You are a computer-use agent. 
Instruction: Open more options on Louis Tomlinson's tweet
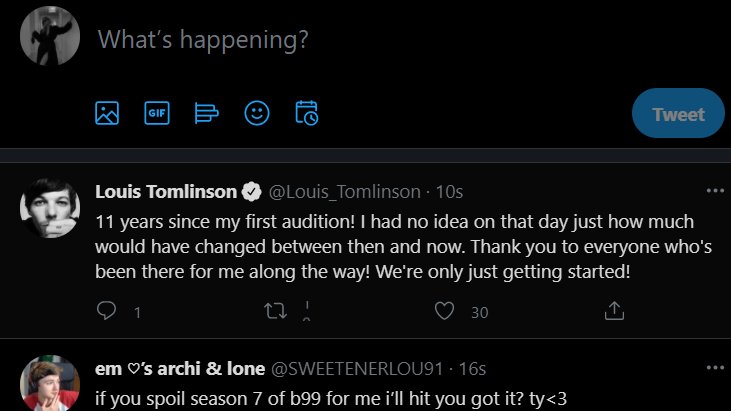coord(714,190)
